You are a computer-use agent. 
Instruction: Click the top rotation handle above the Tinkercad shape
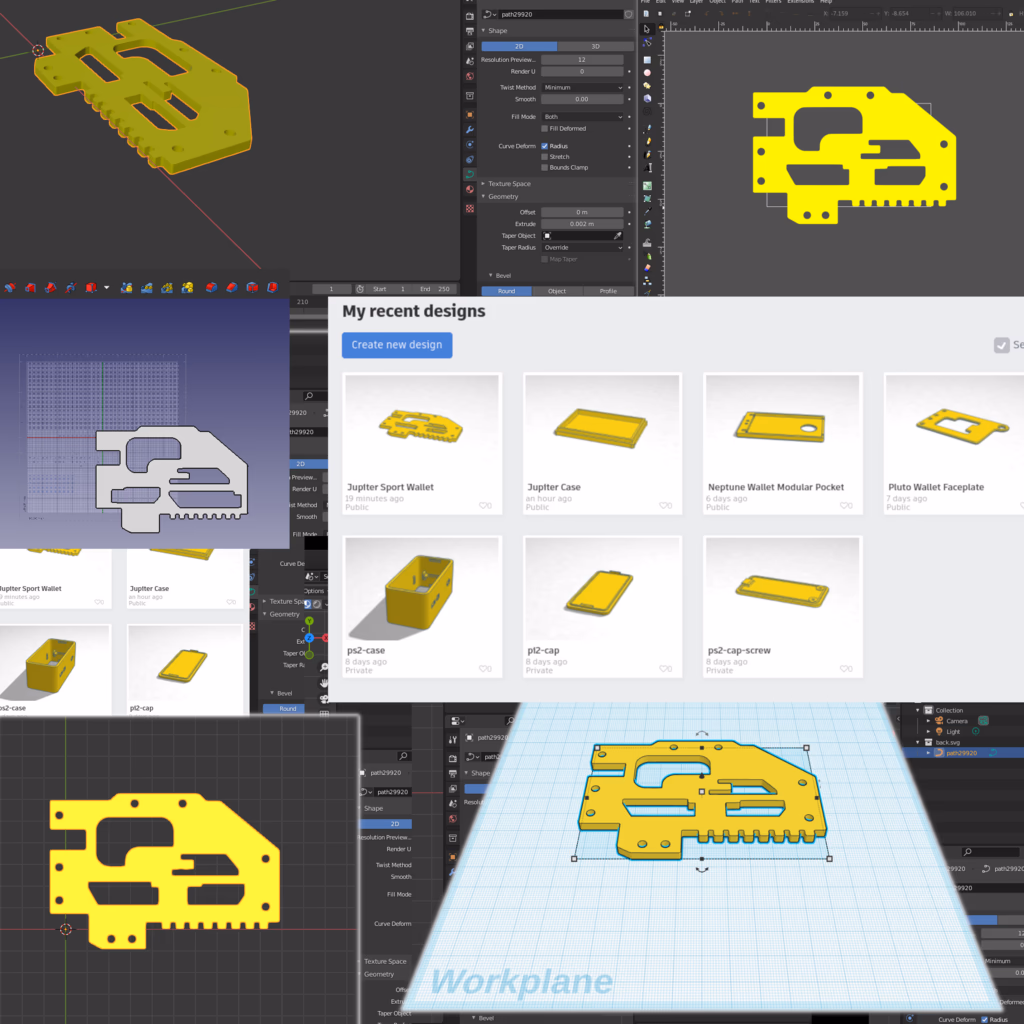702,734
